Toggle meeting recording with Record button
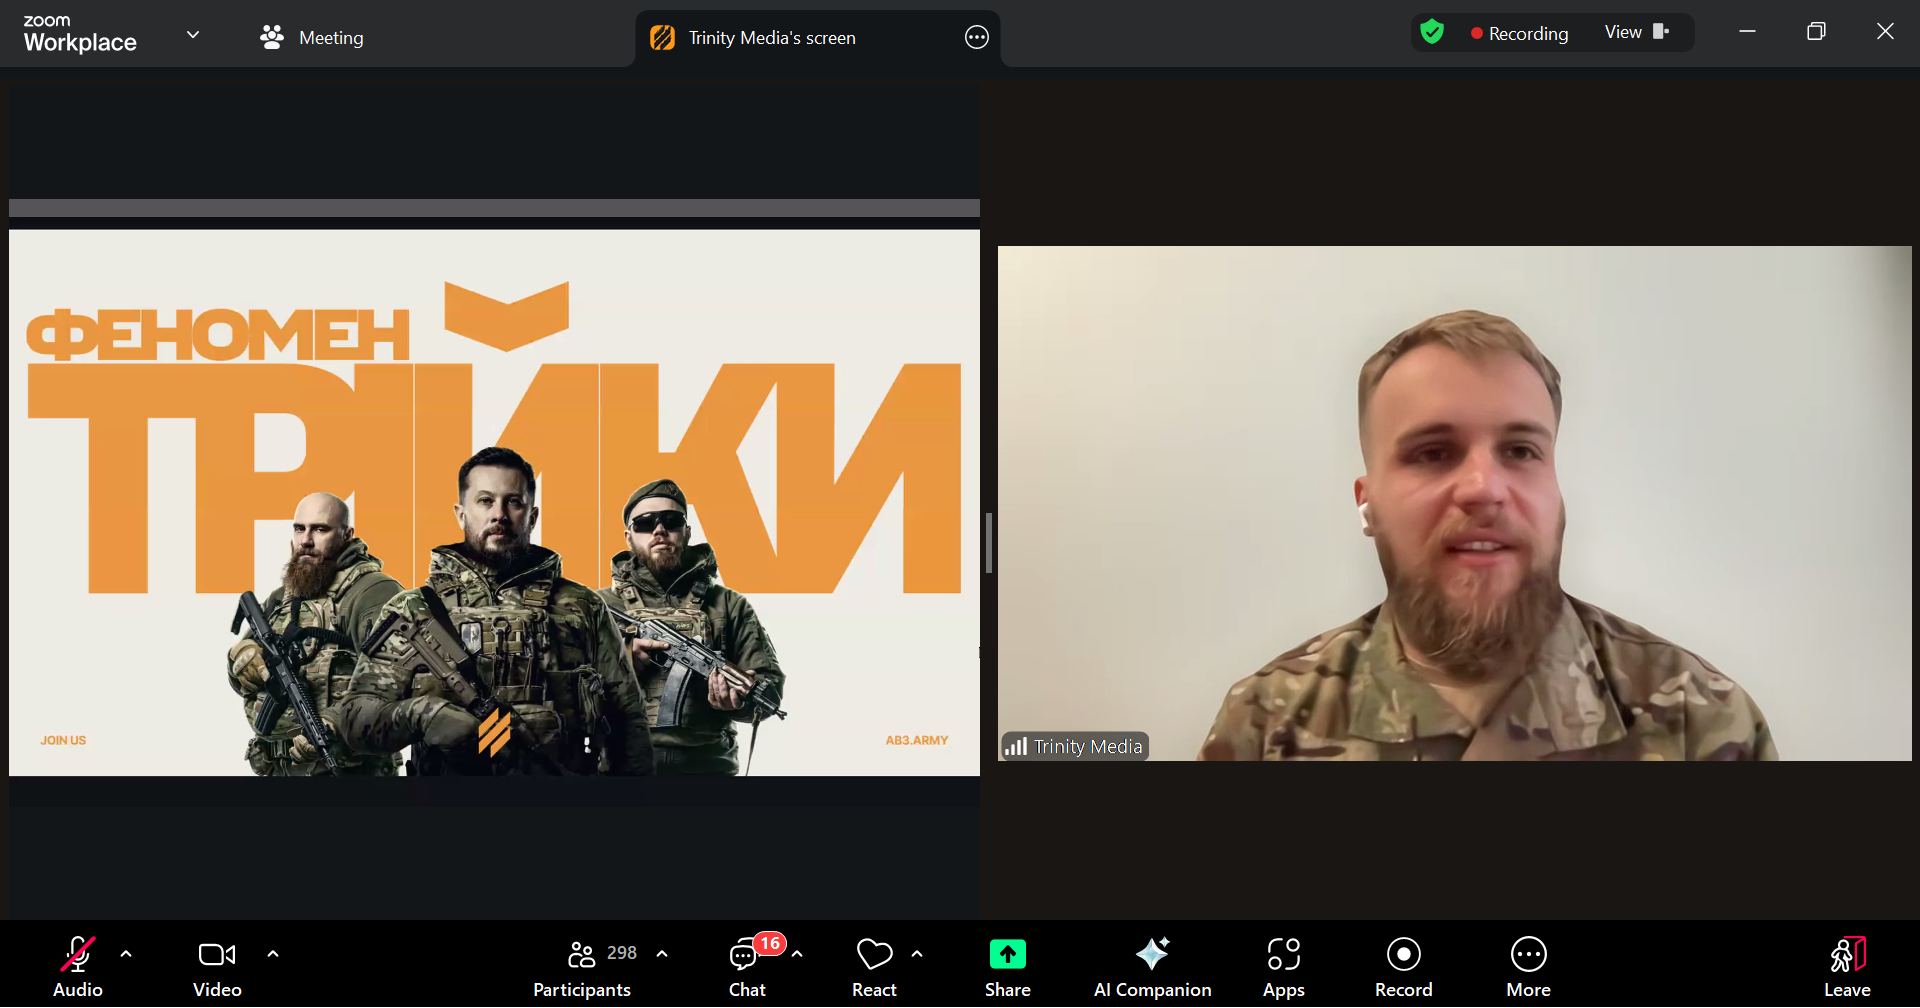 click(x=1403, y=955)
